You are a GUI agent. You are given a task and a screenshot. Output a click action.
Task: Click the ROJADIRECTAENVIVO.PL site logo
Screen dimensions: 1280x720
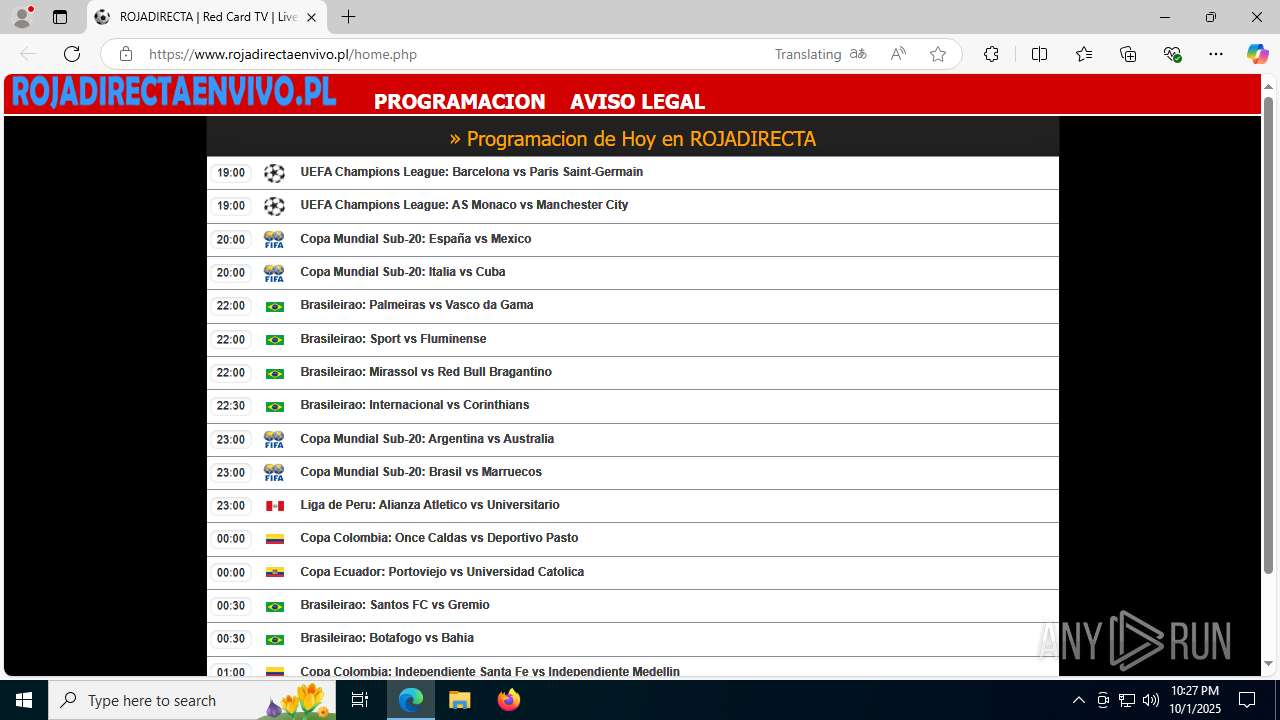pos(174,91)
